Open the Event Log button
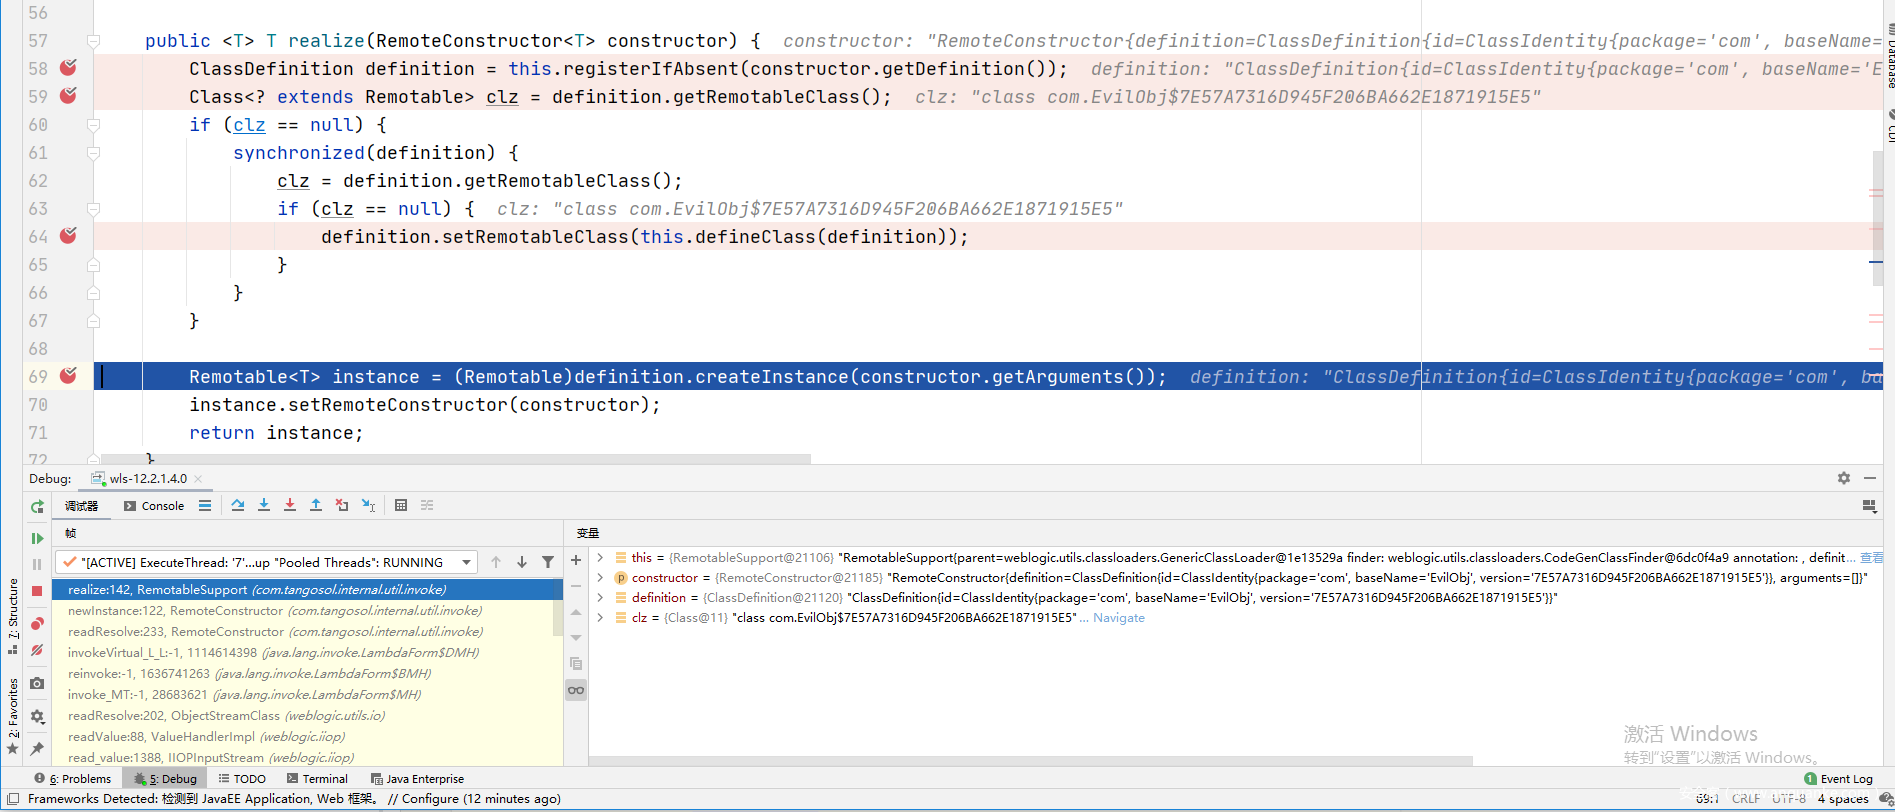Screen dimensions: 1895x812 (1838, 779)
